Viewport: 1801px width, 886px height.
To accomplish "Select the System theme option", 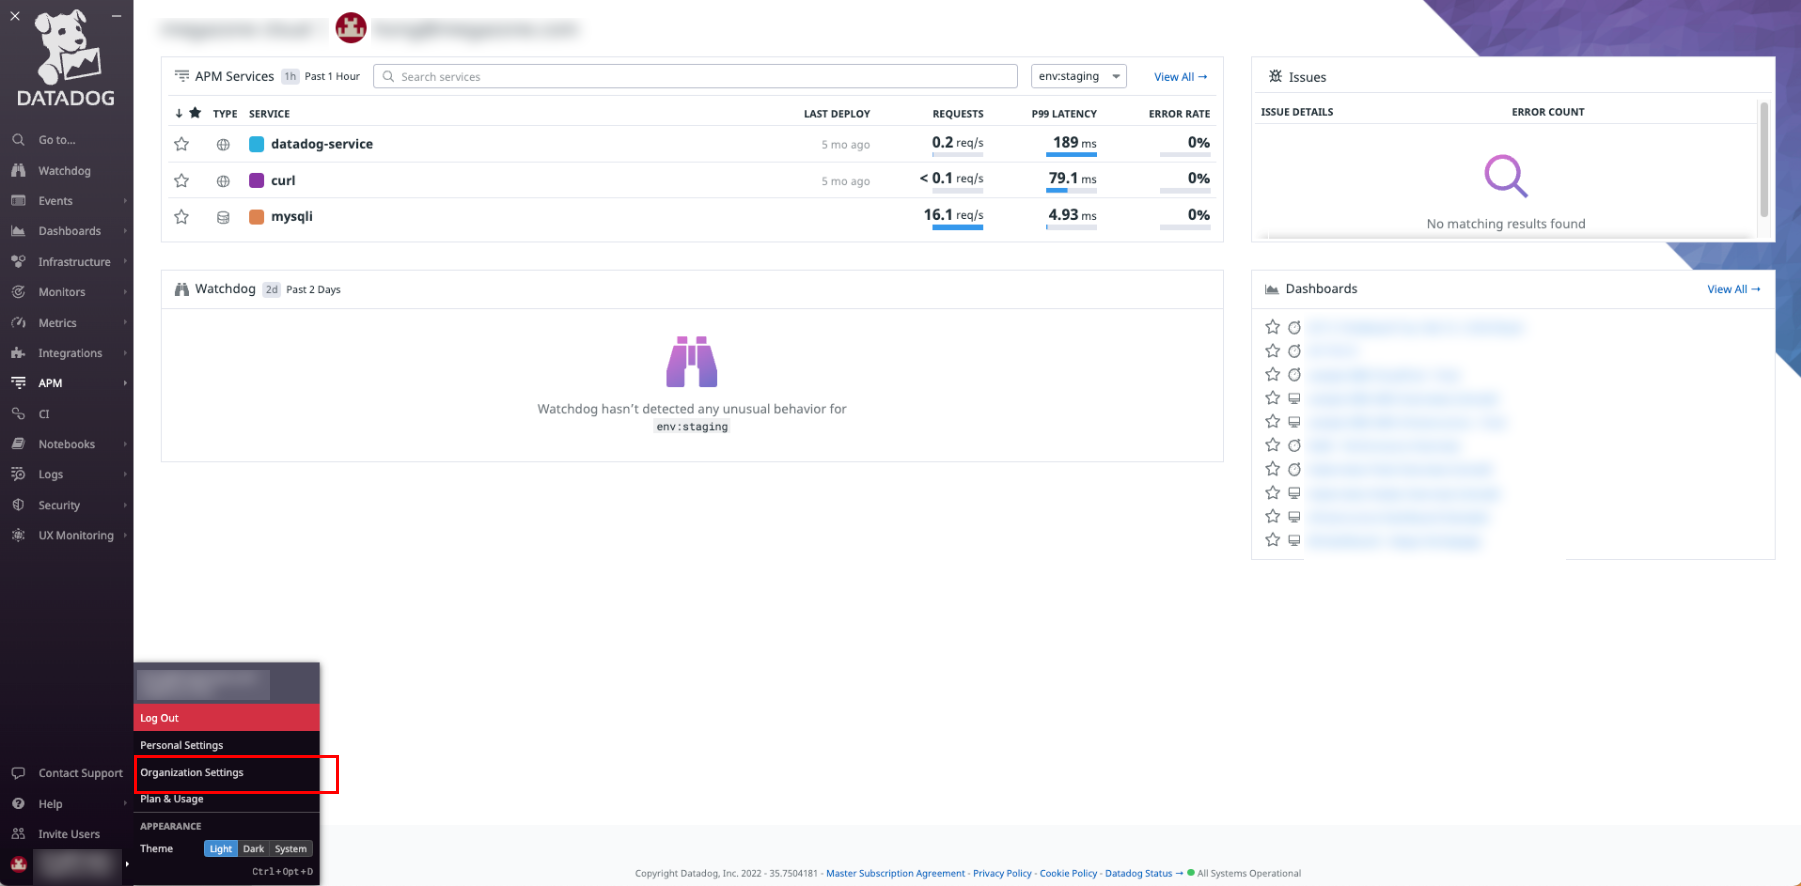I will click(x=291, y=849).
